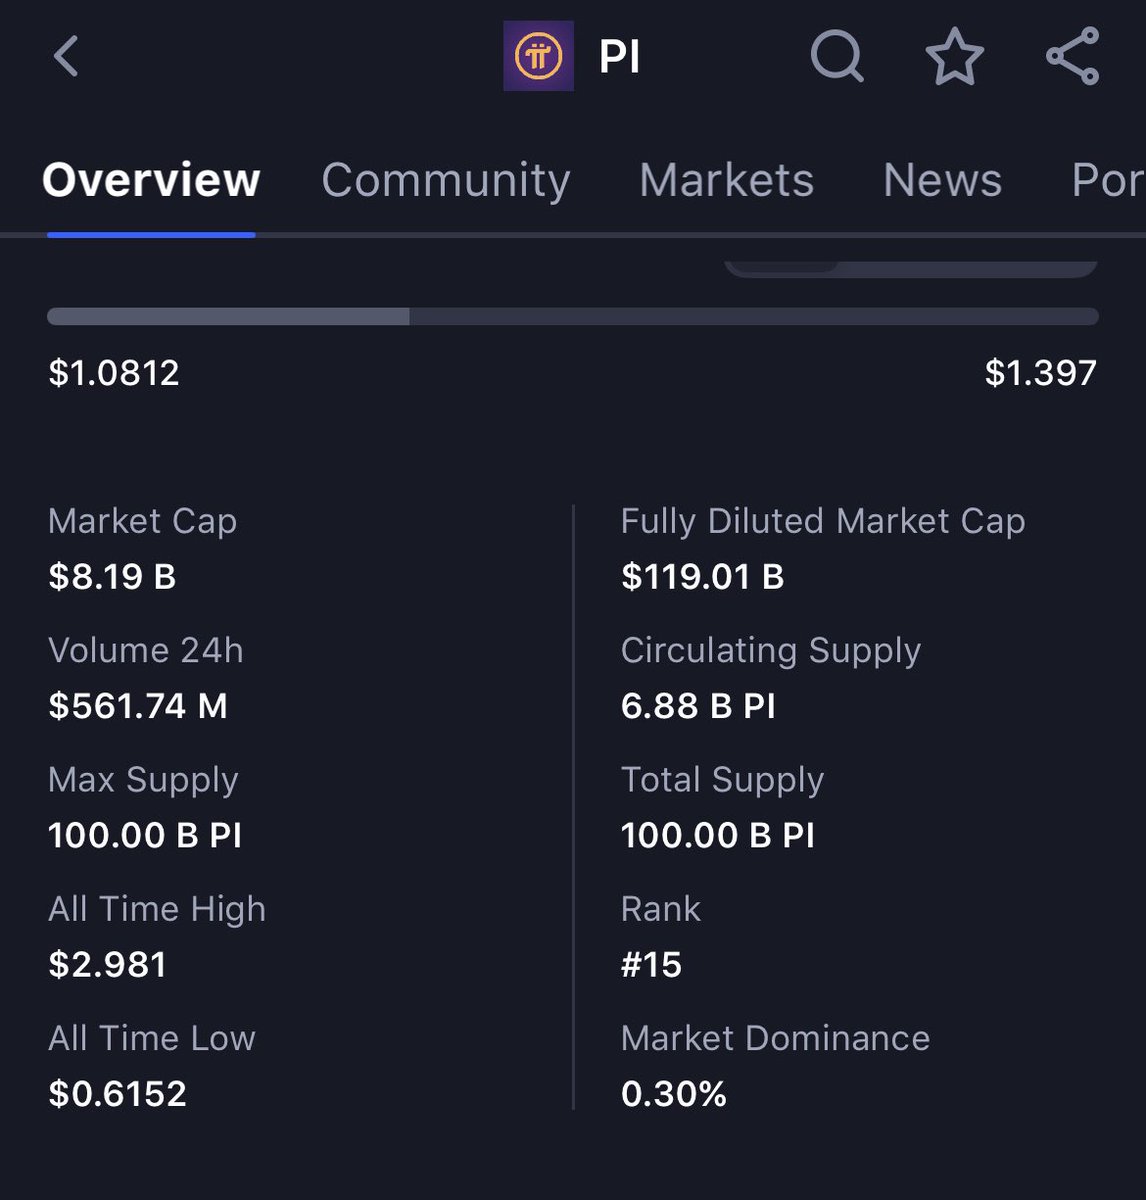Screen dimensions: 1146x1200
Task: Tap the #15 rank value
Action: click(651, 964)
